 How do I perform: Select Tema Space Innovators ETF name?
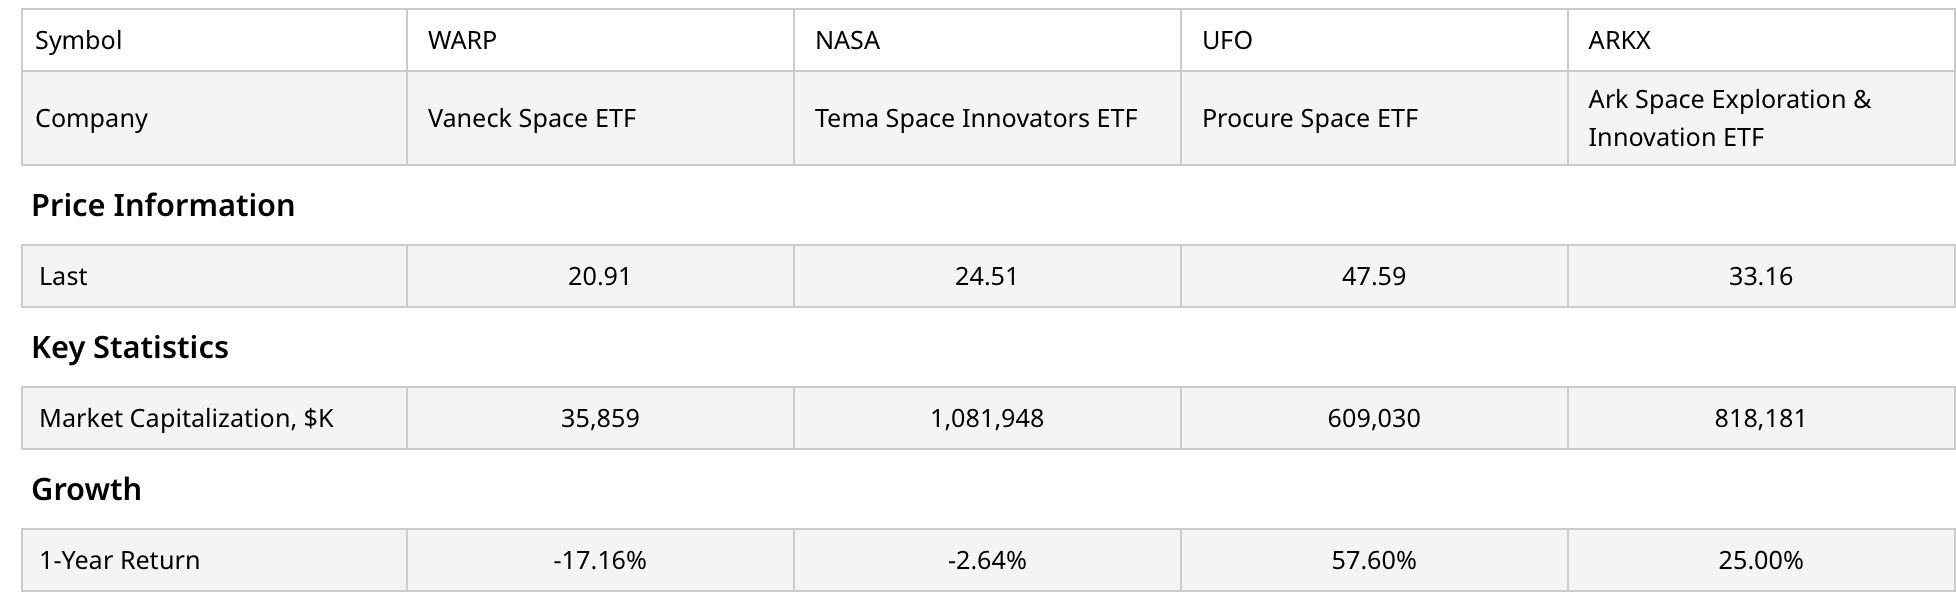pyautogui.click(x=976, y=118)
